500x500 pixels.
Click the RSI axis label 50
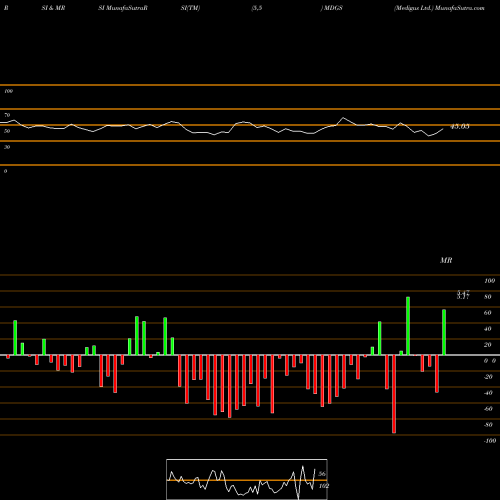click(x=7, y=131)
